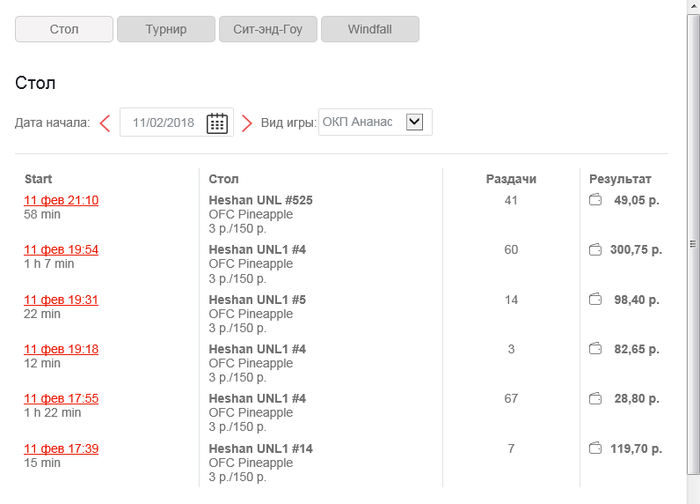Switch to the Турнир tab
The width and height of the screenshot is (700, 504).
pyautogui.click(x=165, y=29)
